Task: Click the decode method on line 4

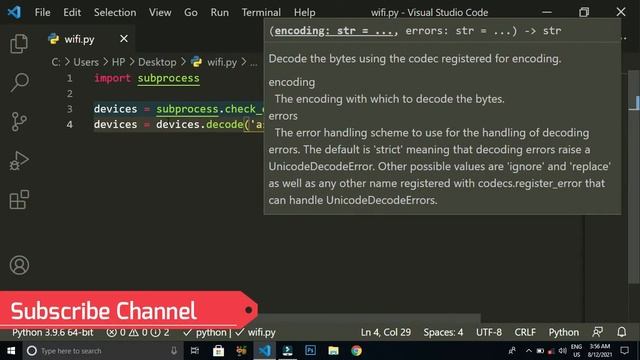Action: click(224, 124)
